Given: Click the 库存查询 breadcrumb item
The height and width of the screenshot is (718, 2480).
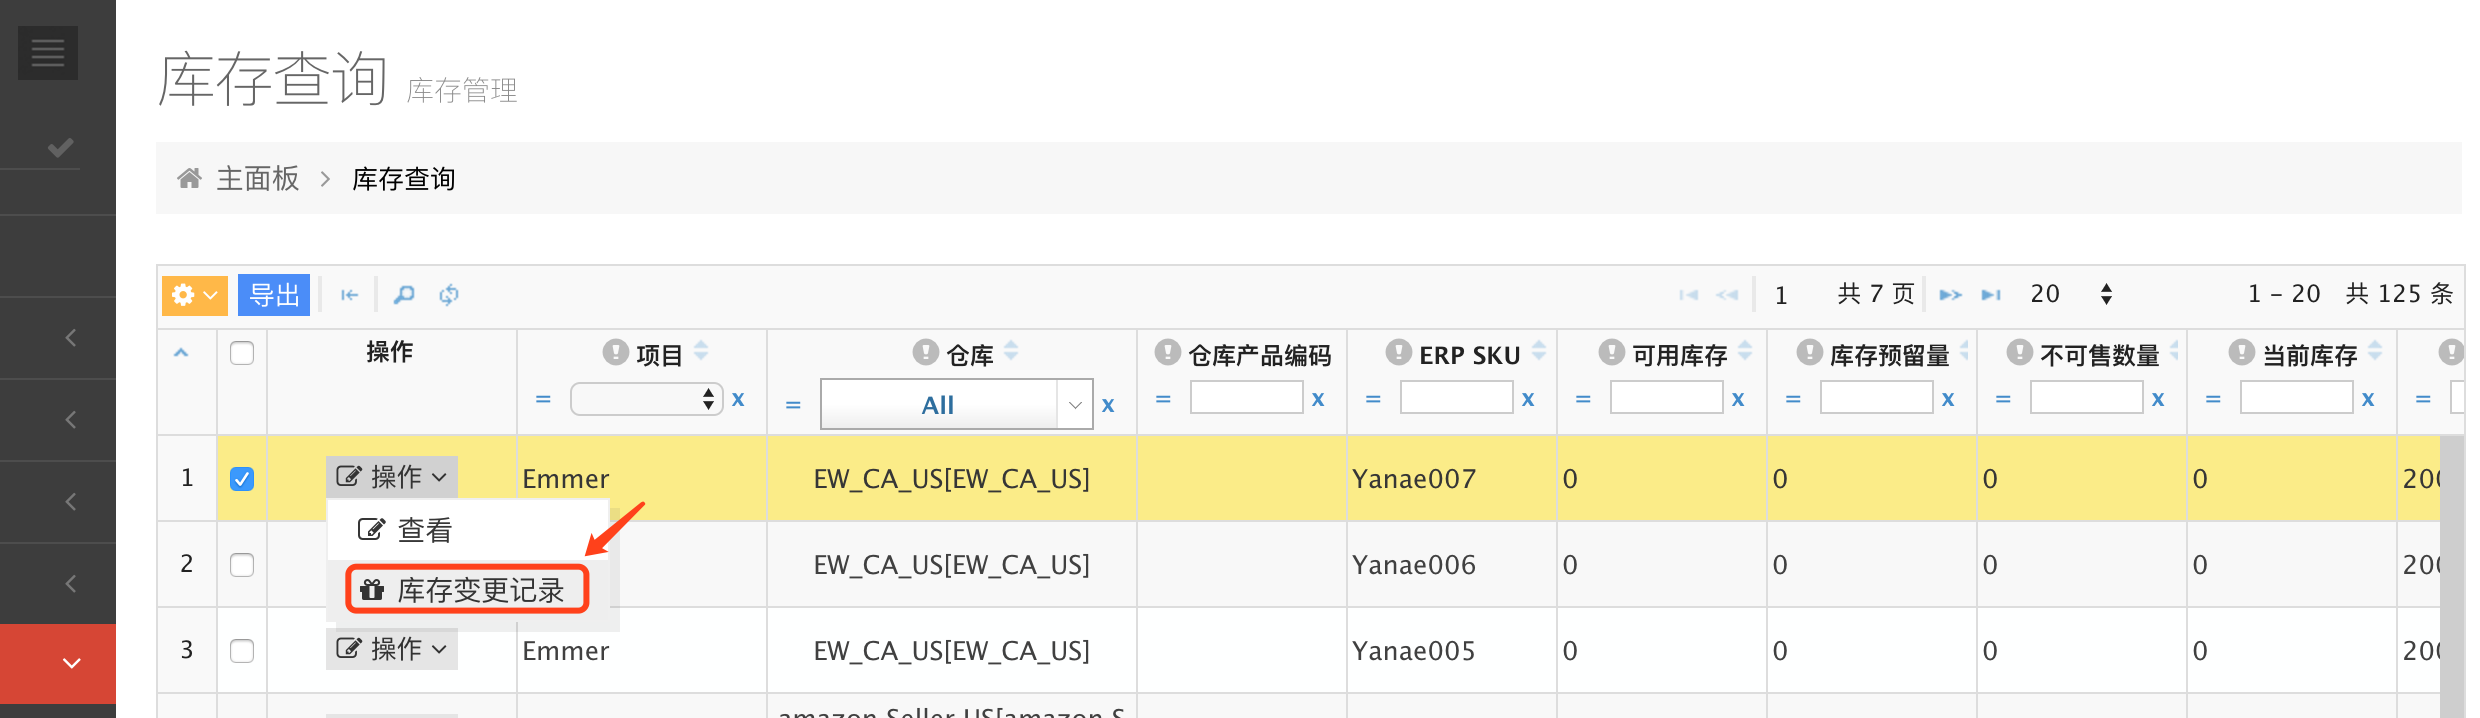Looking at the screenshot, I should pos(404,179).
